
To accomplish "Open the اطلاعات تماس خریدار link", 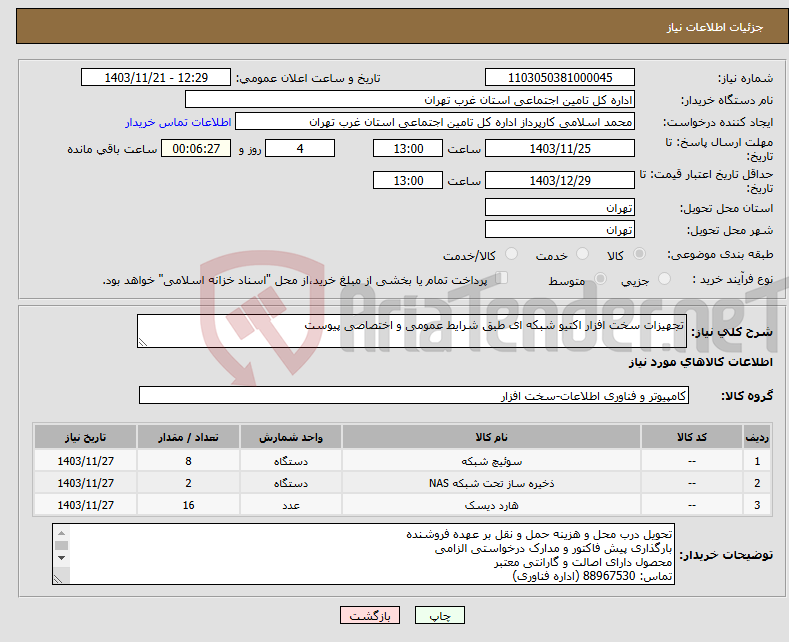I will (178, 122).
